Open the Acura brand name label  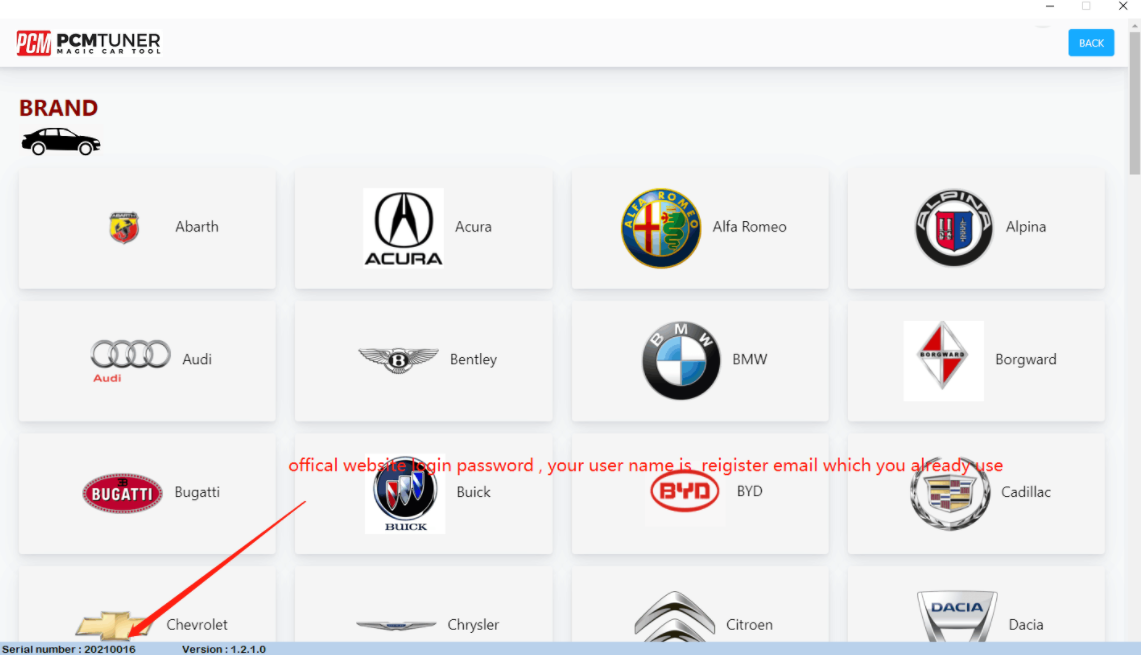(473, 227)
